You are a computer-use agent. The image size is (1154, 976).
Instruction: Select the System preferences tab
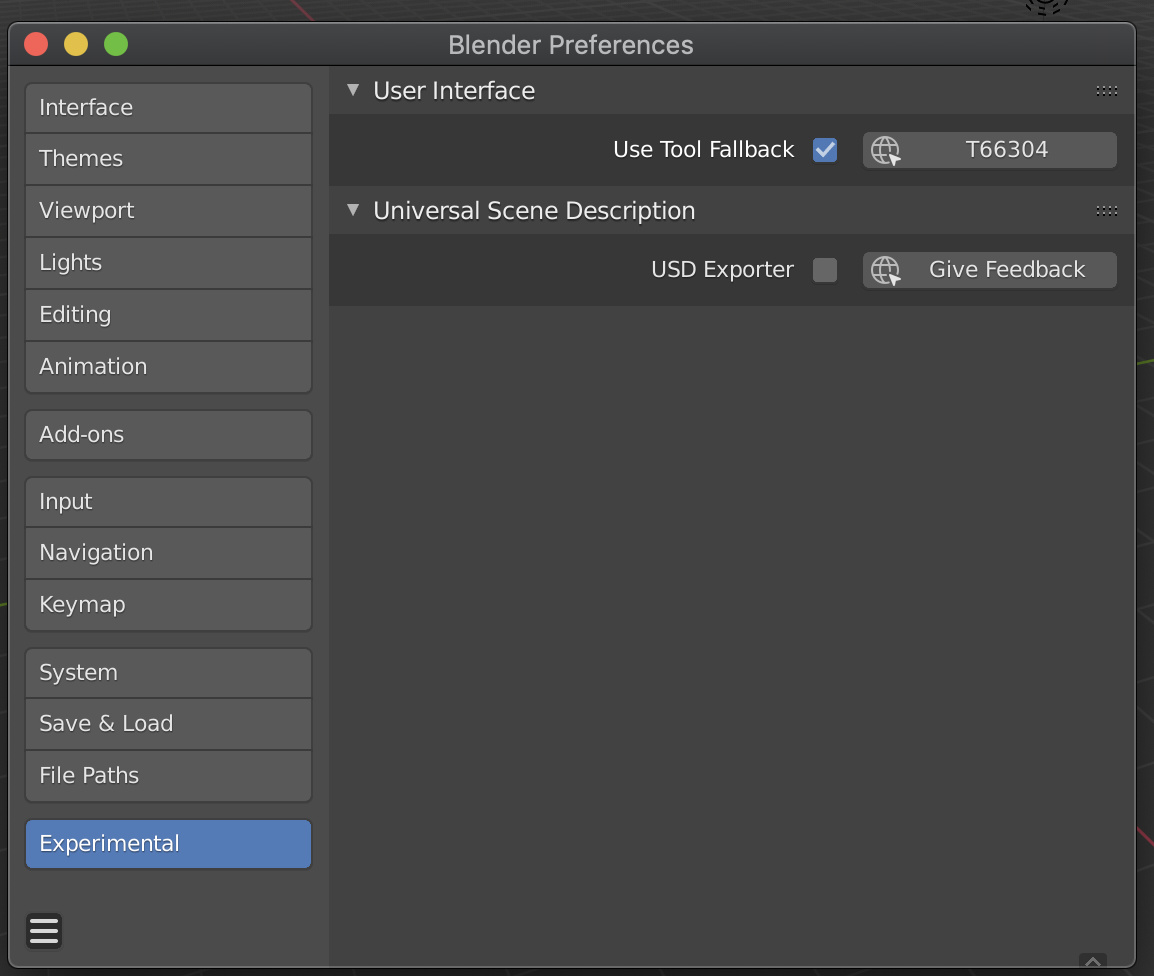(168, 672)
